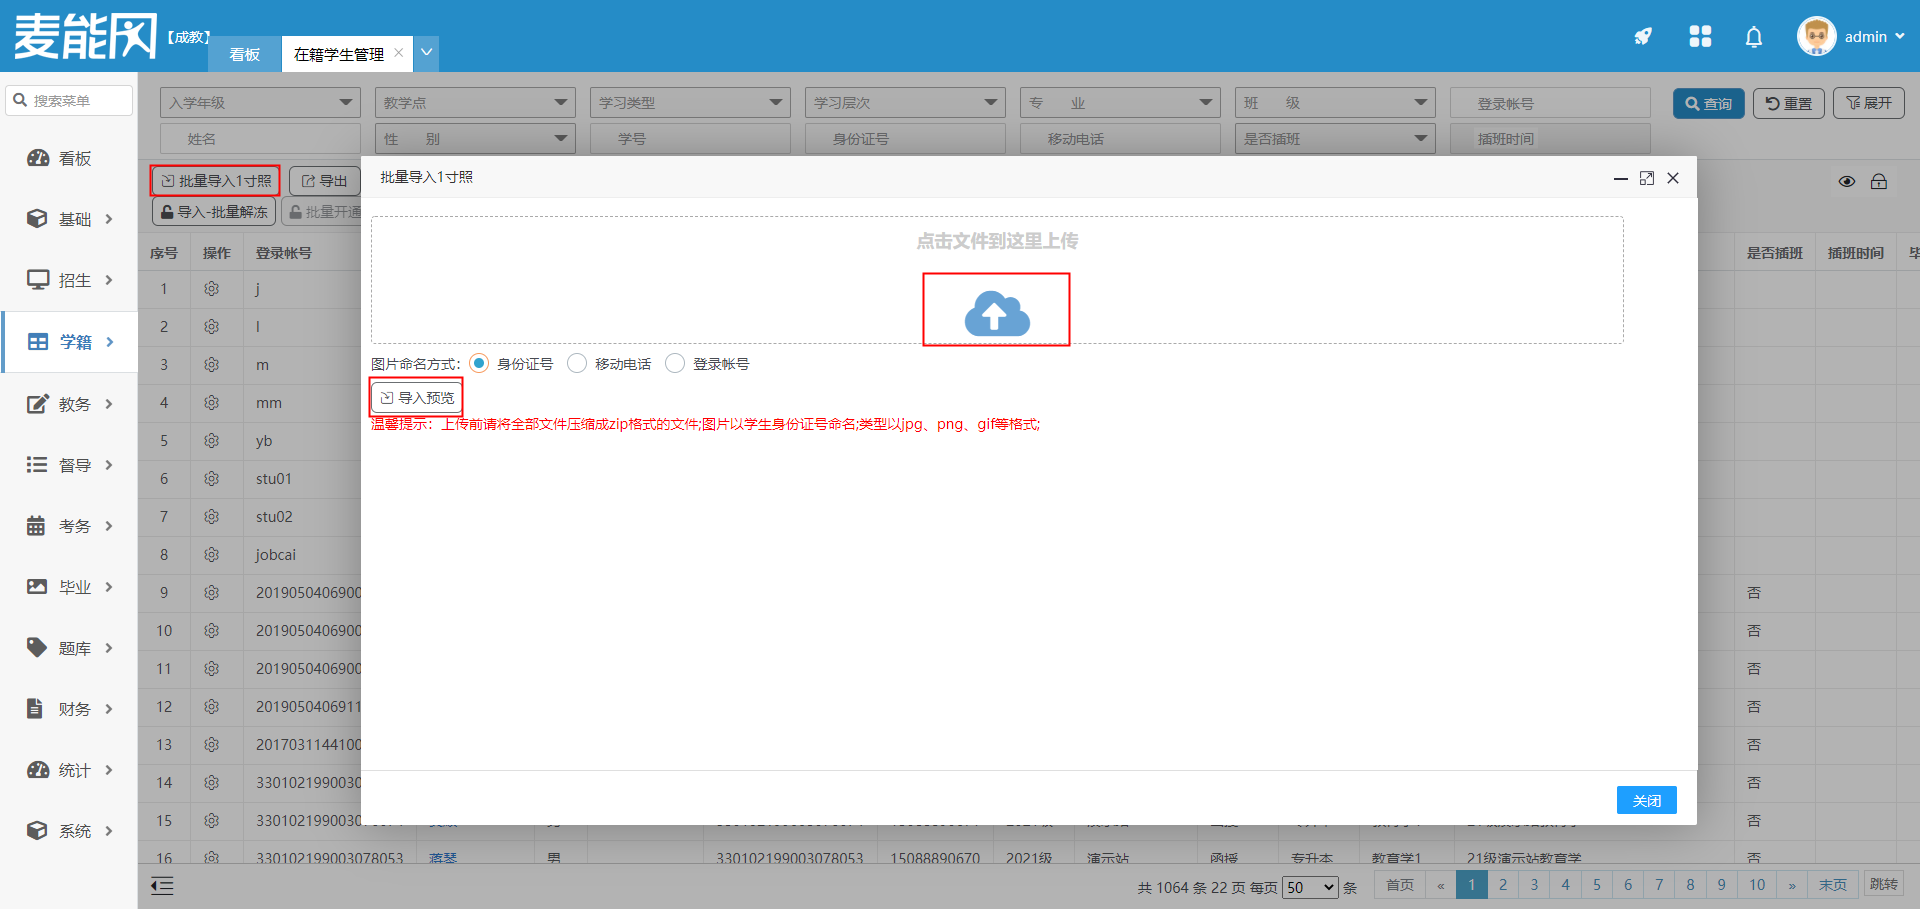The height and width of the screenshot is (909, 1920).
Task: Expand the 学习层次 dropdown
Action: click(x=904, y=103)
